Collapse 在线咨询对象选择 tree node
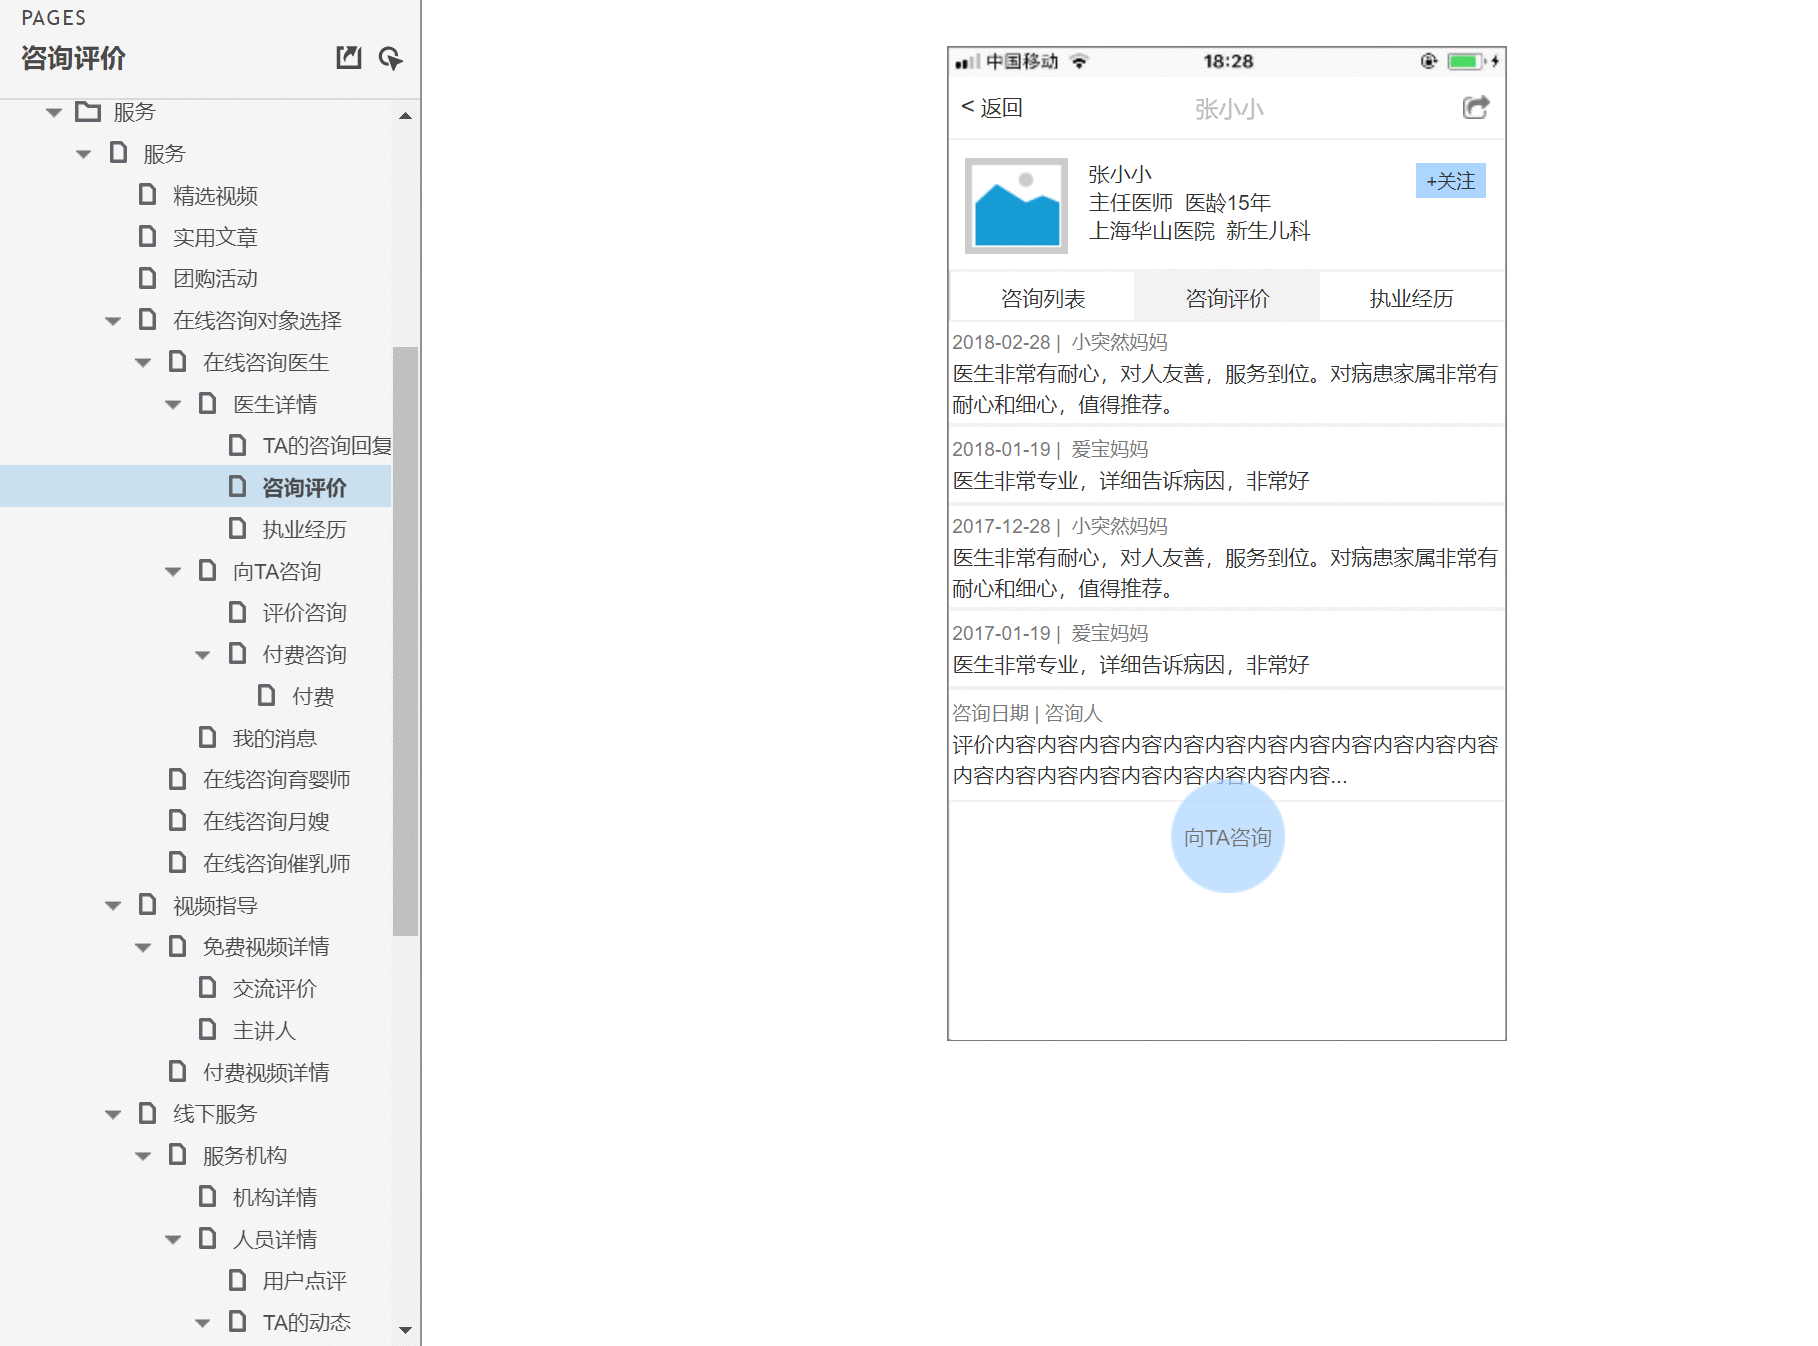 point(113,321)
